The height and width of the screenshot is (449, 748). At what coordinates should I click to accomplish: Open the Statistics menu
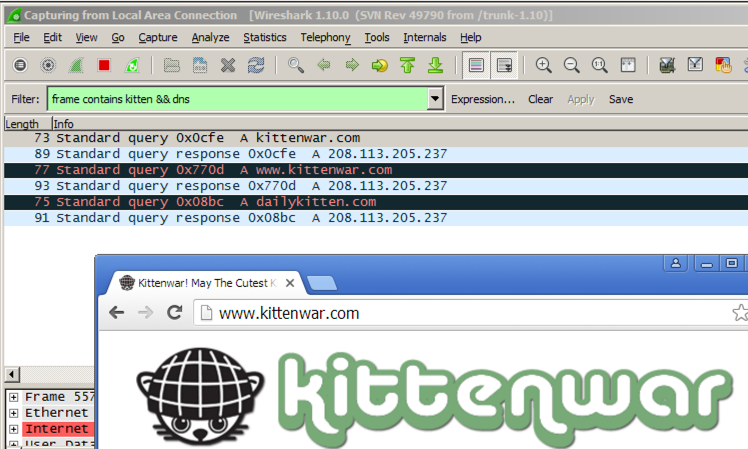(x=265, y=37)
